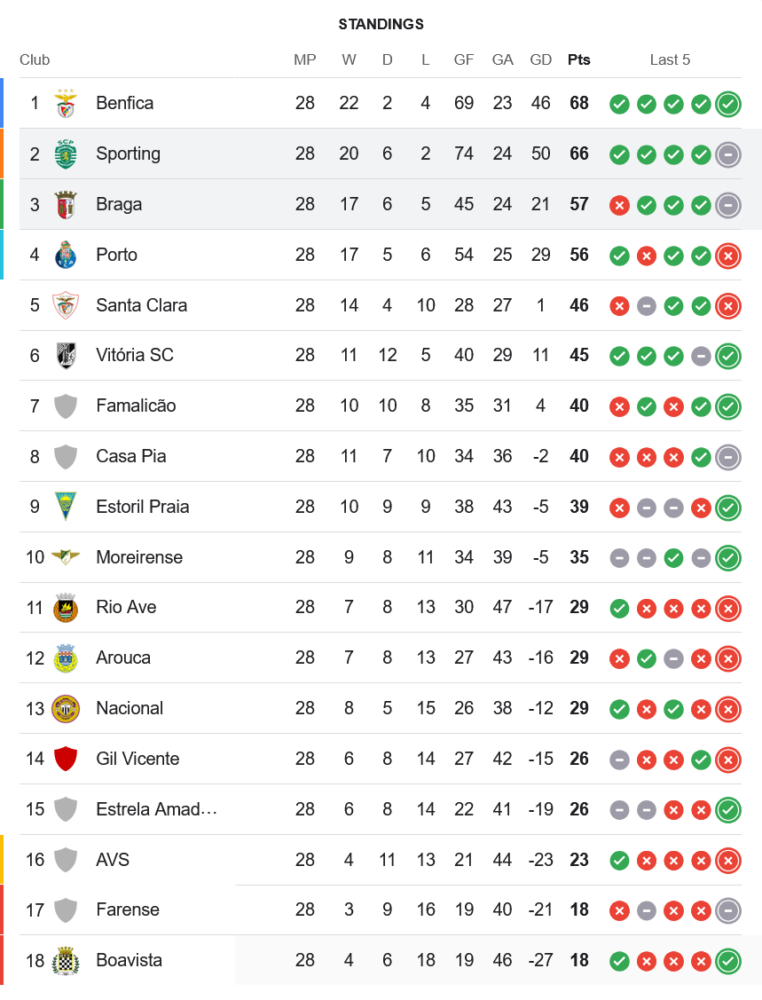Screen dimensions: 762x1000
Task: Click the Standings heading
Action: coord(381,24)
